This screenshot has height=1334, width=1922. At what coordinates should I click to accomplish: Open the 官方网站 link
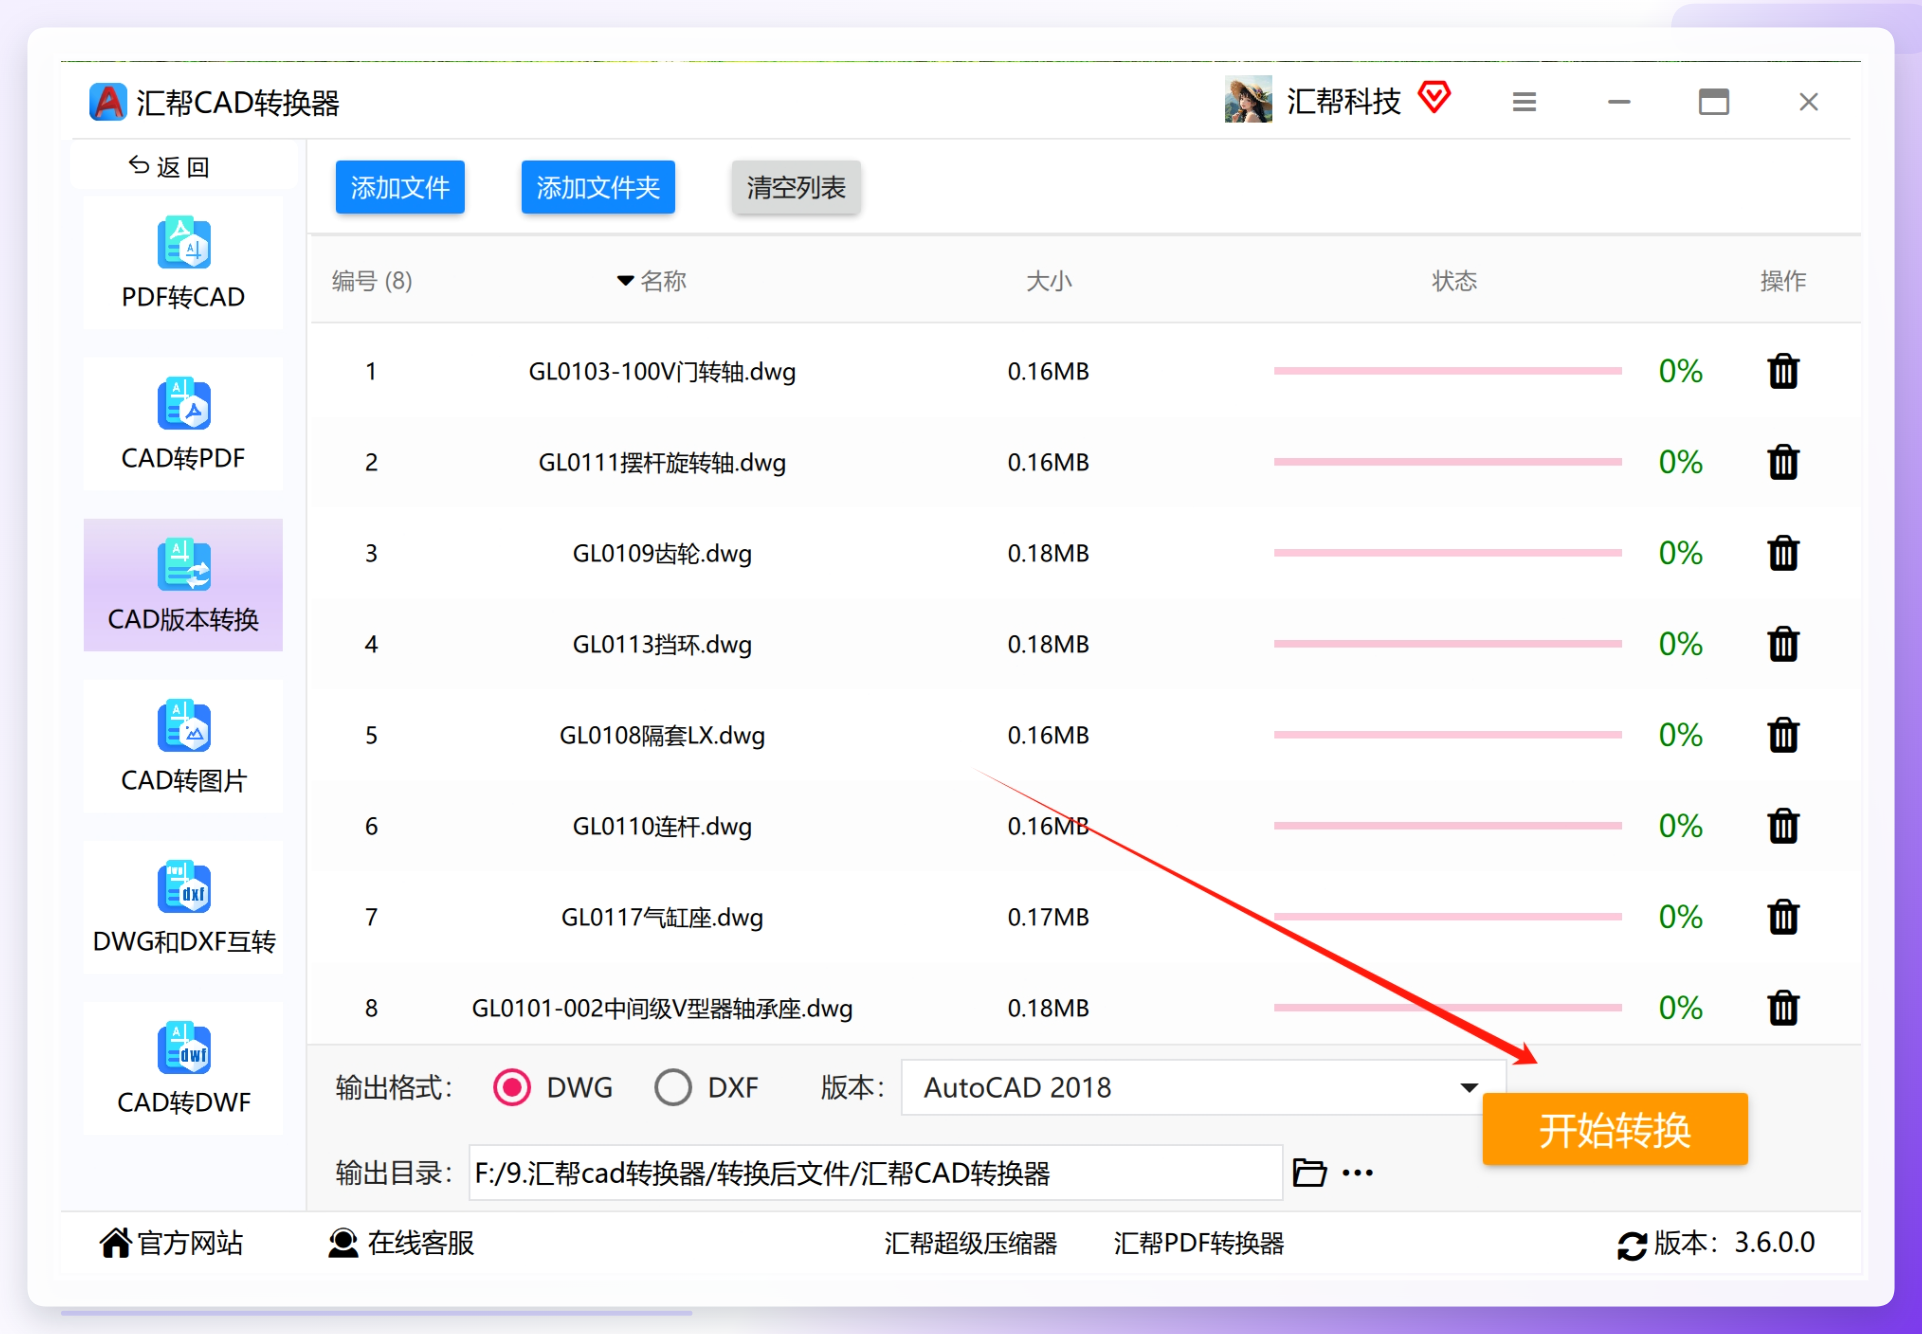click(171, 1243)
